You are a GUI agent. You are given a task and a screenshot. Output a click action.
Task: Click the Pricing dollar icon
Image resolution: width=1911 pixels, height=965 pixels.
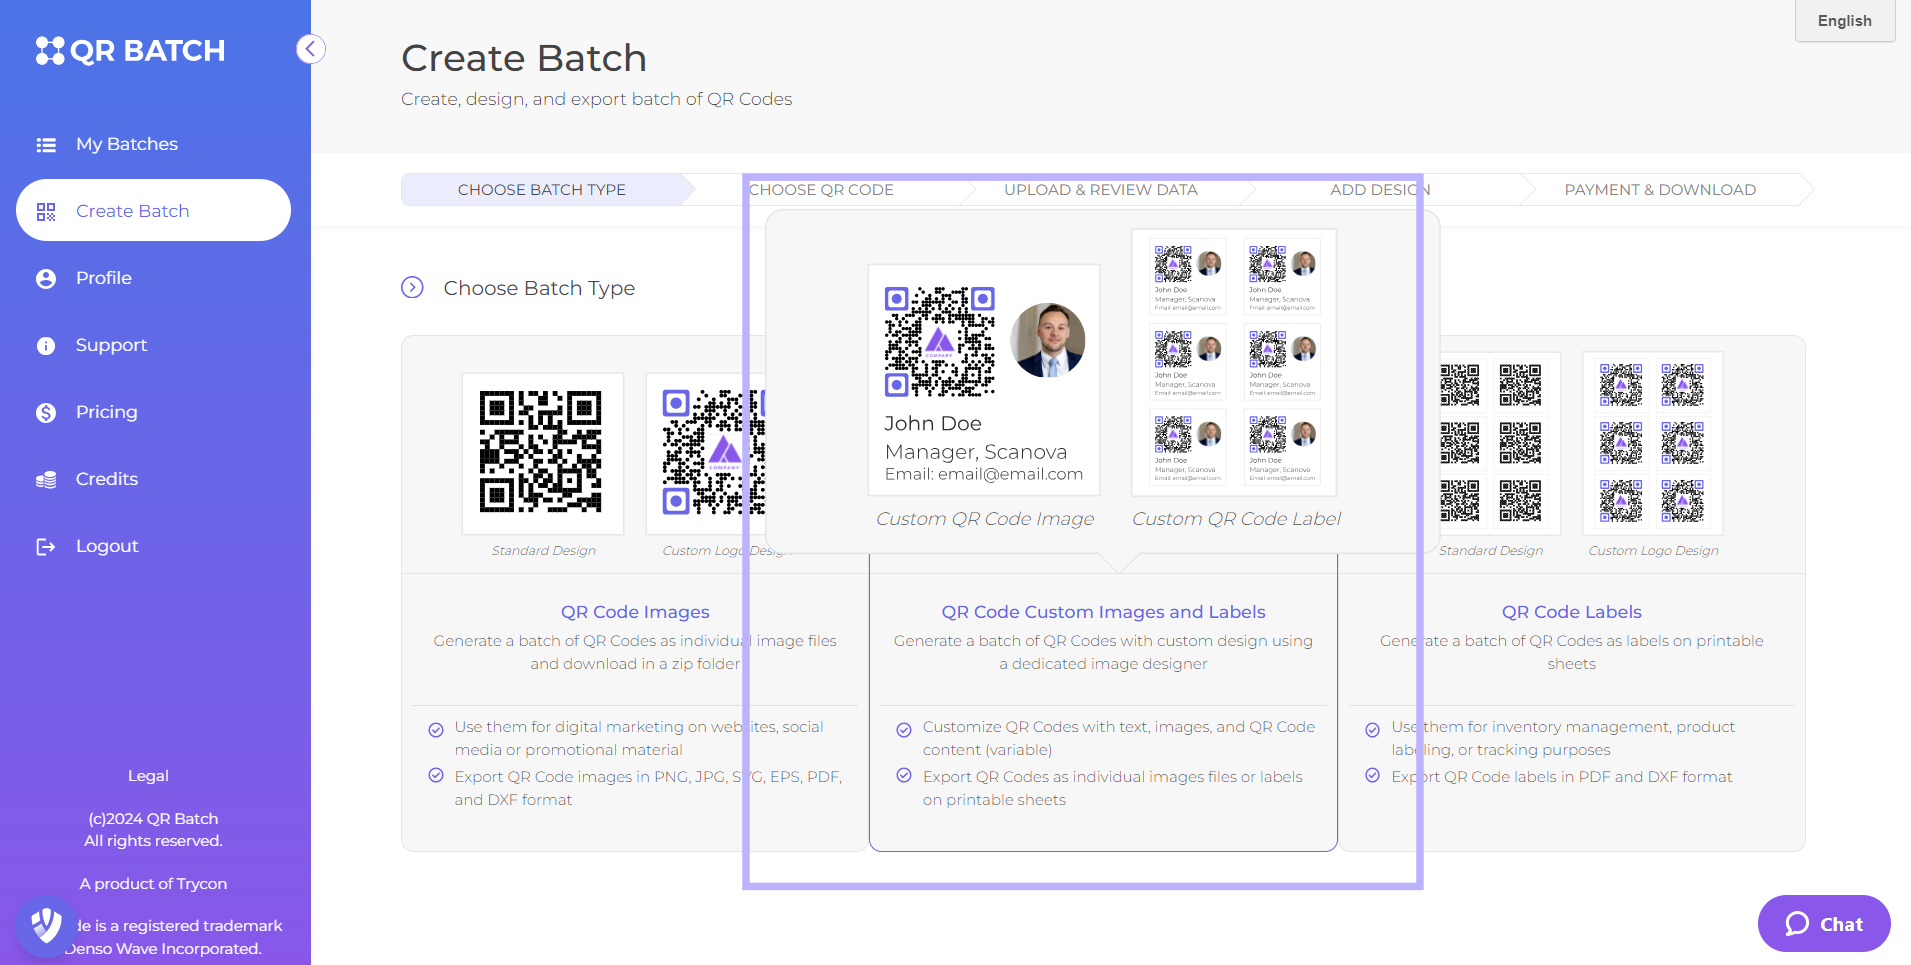click(x=46, y=413)
